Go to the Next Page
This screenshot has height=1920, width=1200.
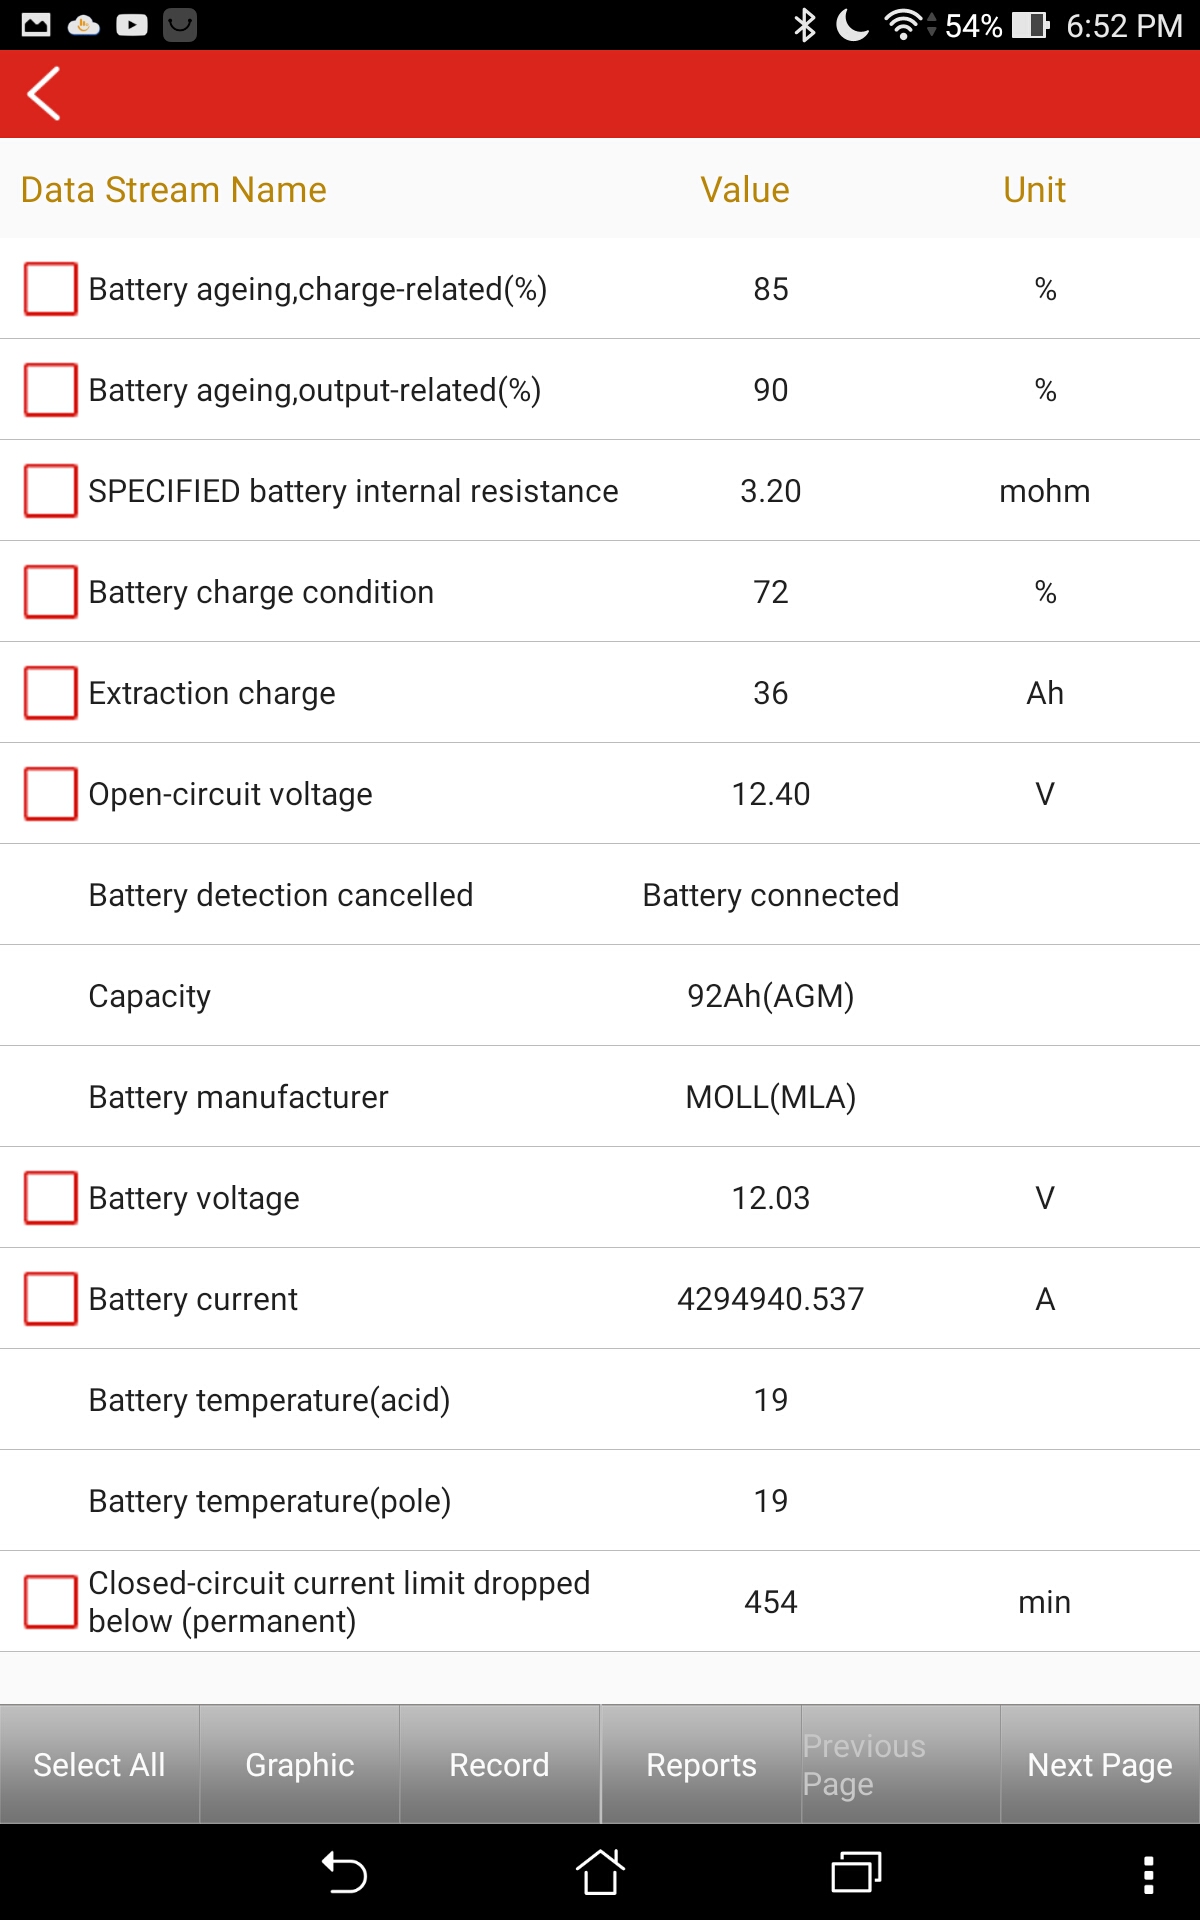(x=1100, y=1765)
